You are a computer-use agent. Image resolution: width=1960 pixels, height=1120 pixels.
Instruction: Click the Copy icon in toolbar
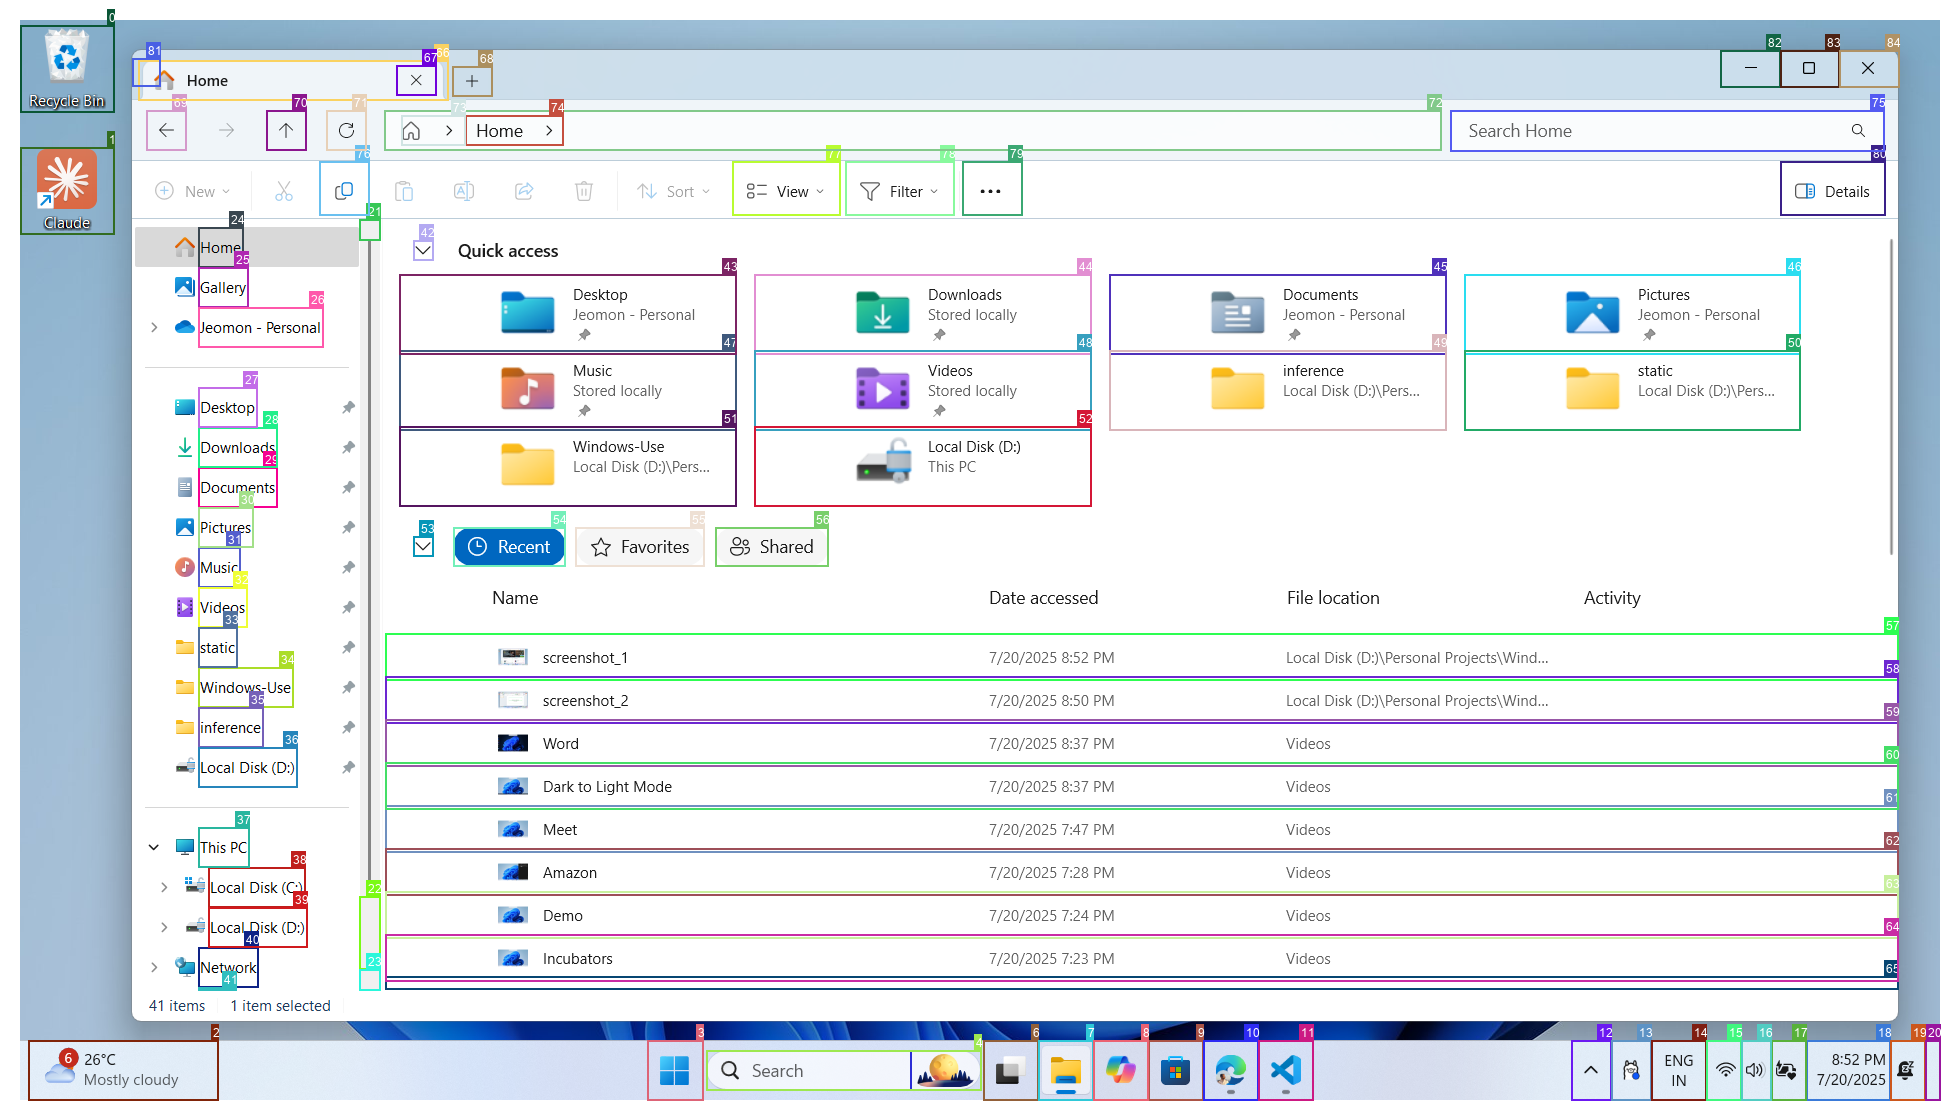(344, 190)
